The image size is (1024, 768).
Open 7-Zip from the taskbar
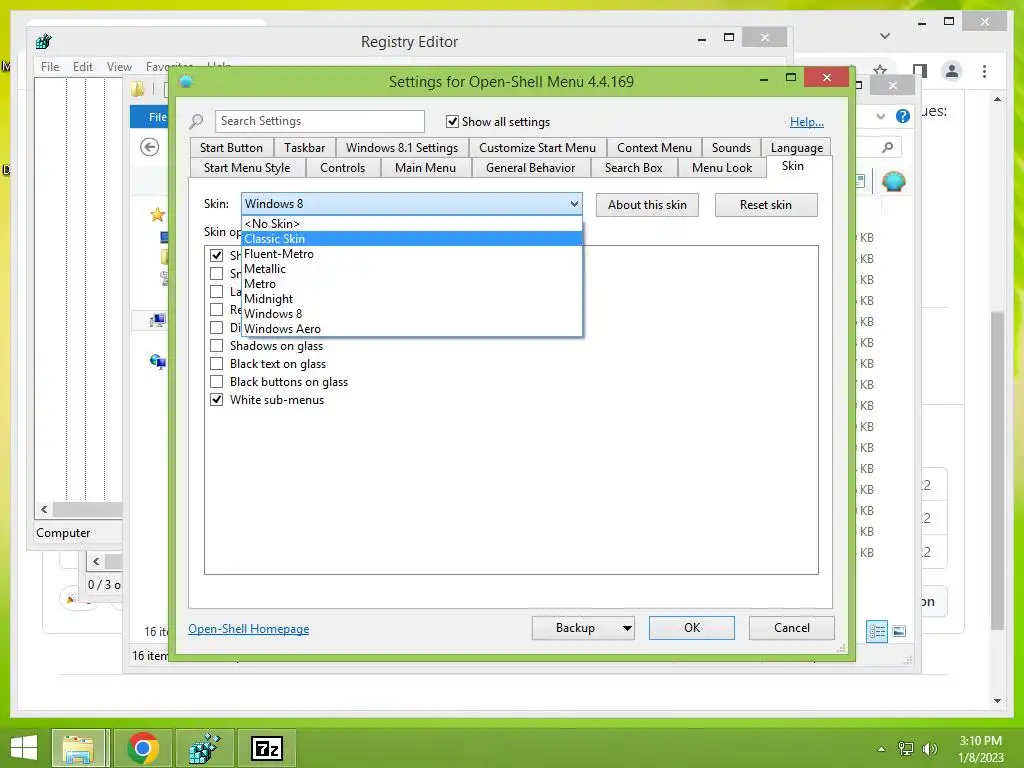point(267,748)
